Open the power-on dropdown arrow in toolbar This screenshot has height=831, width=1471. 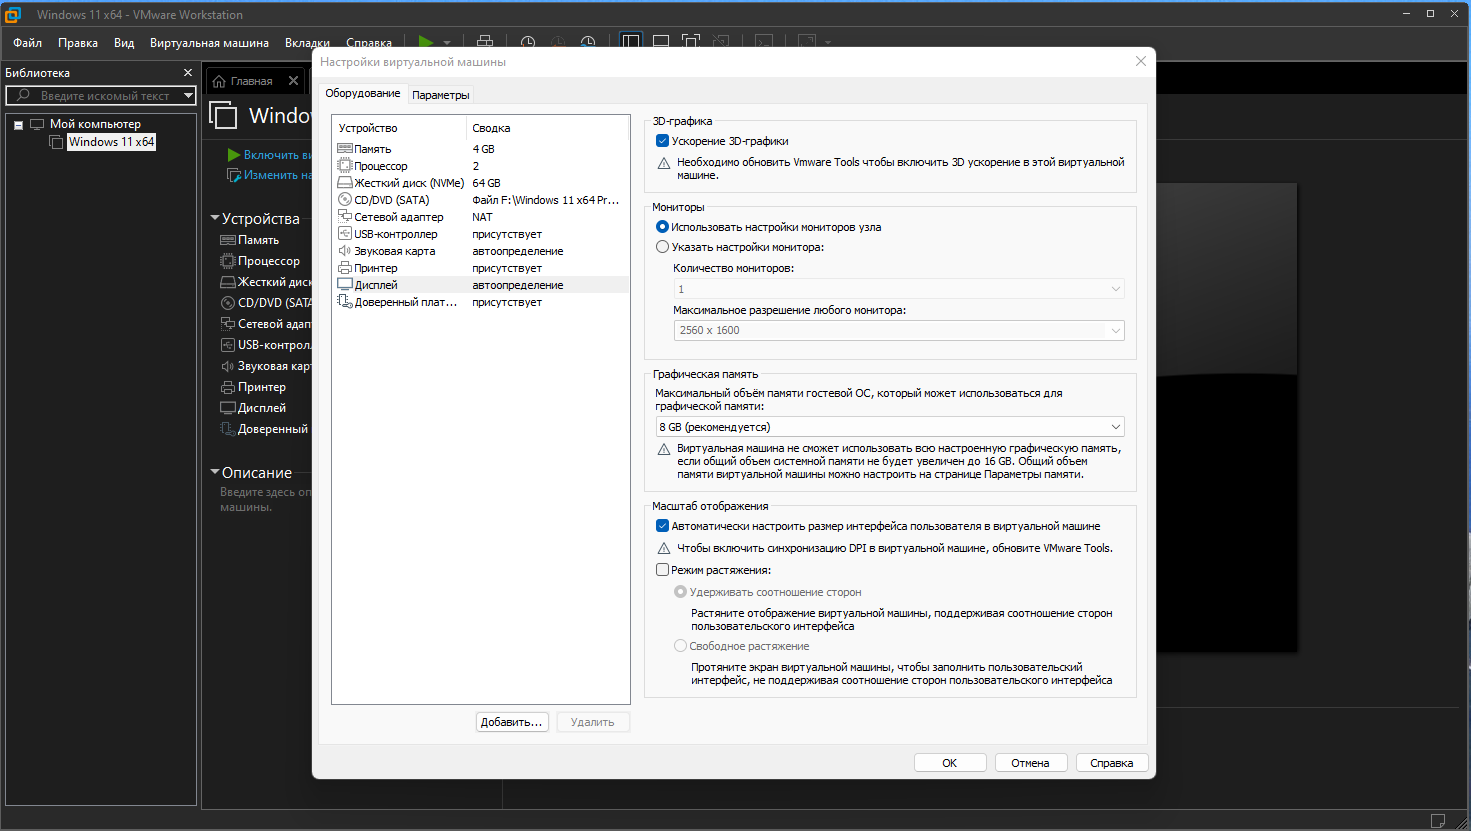click(x=447, y=42)
